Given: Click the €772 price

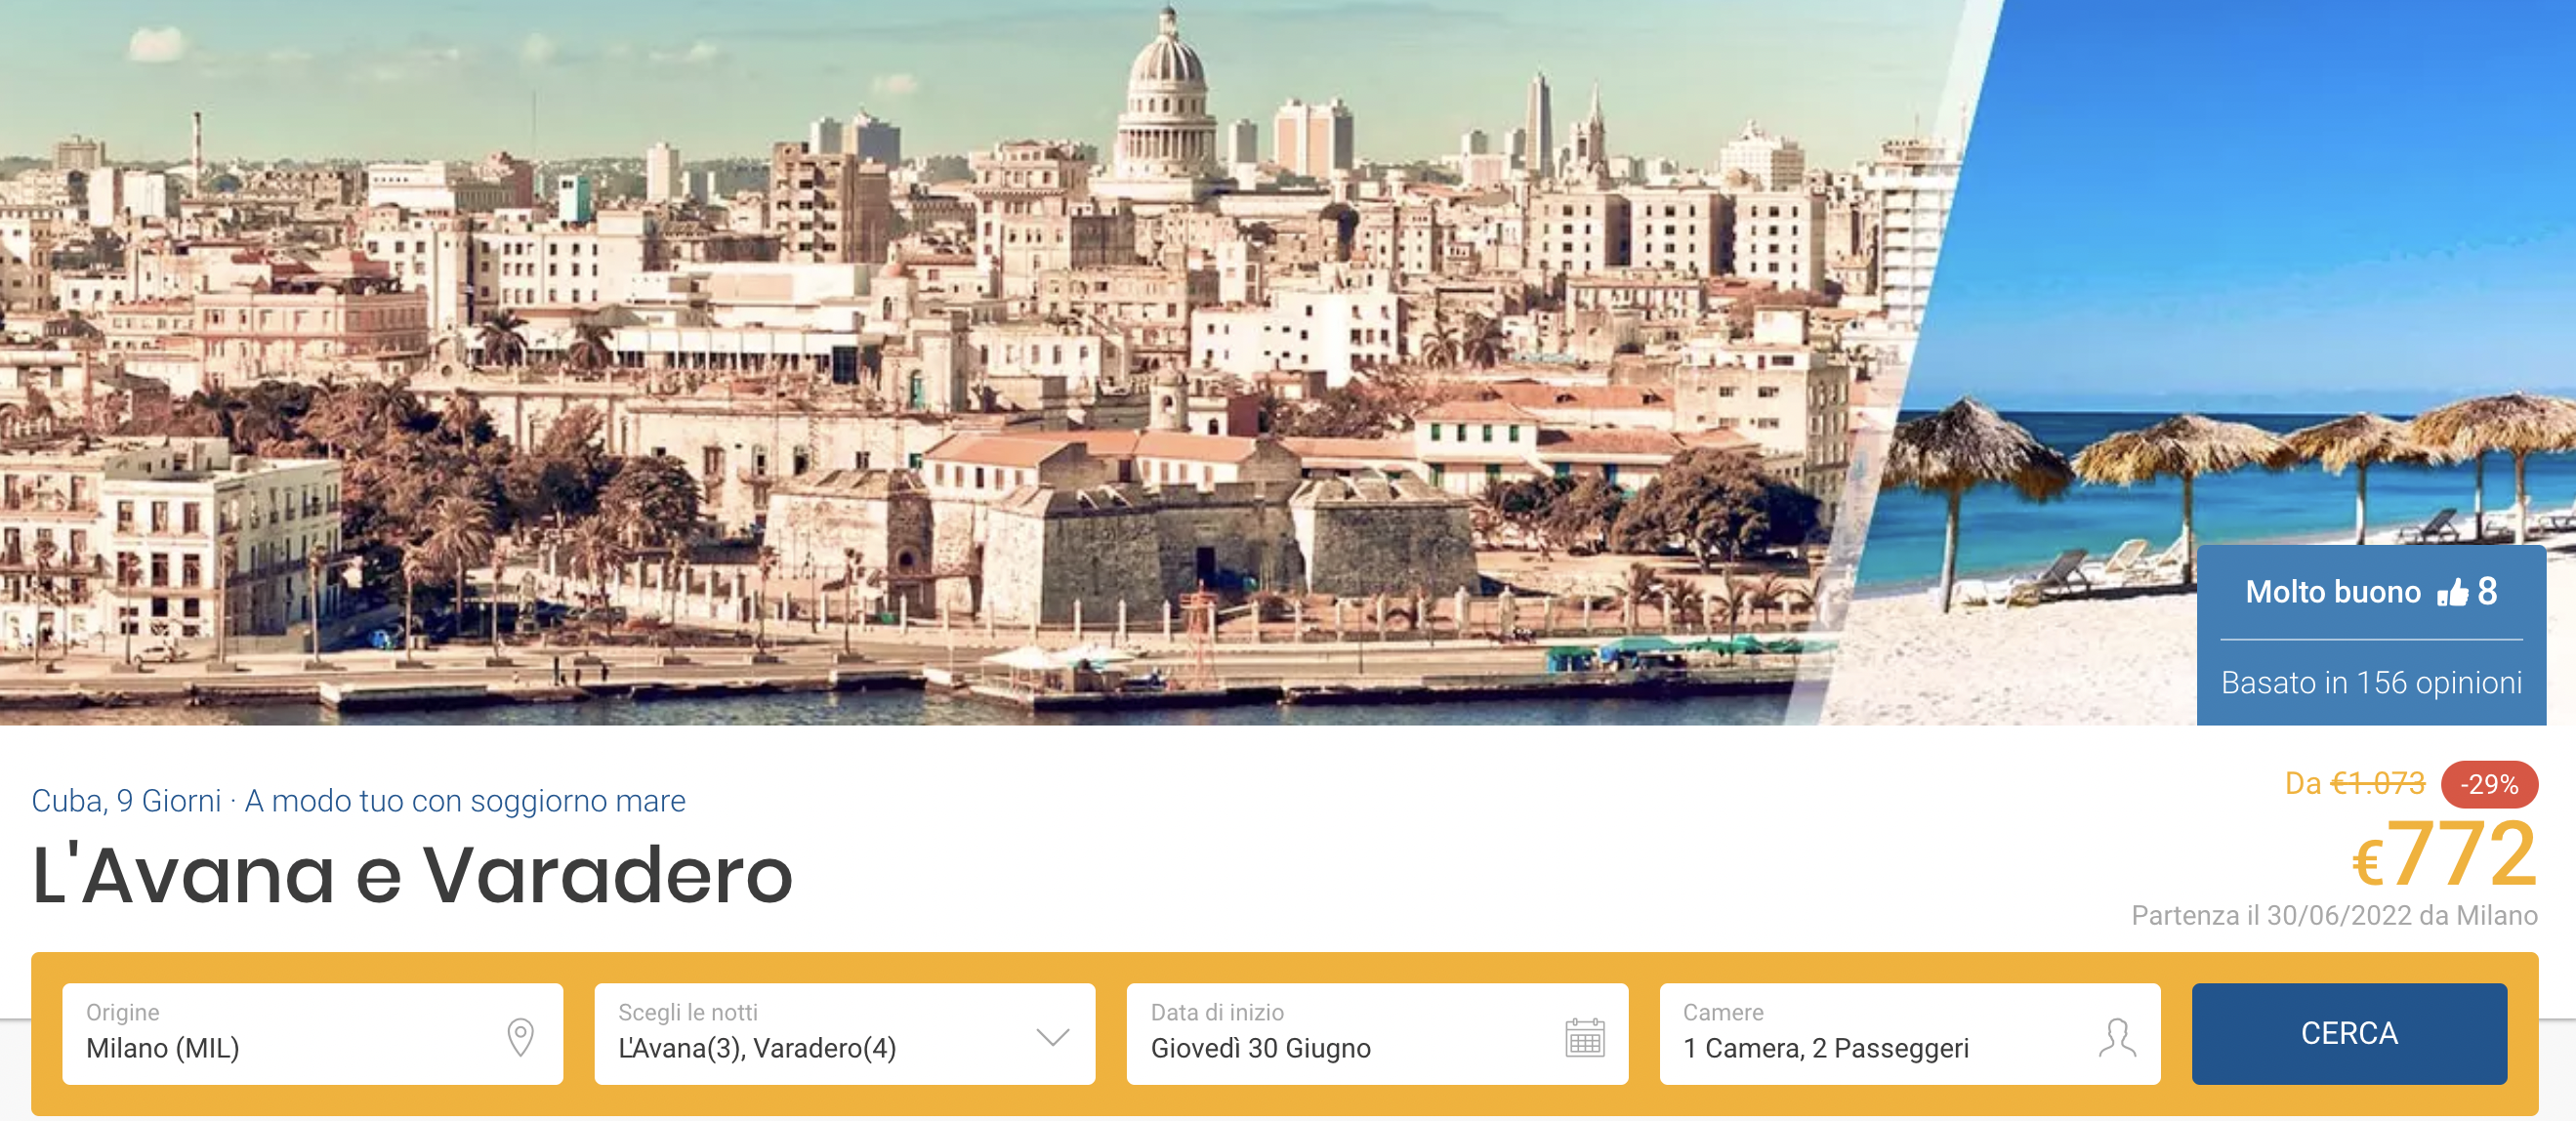Looking at the screenshot, I should (2444, 854).
